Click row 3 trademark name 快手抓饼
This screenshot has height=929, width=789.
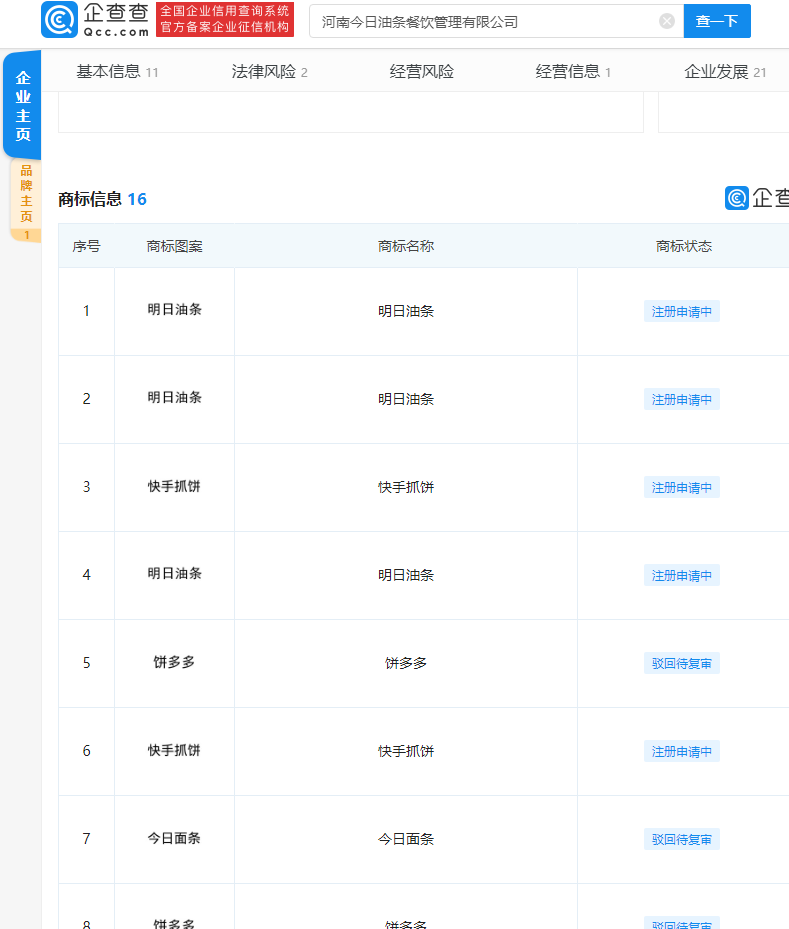(406, 487)
